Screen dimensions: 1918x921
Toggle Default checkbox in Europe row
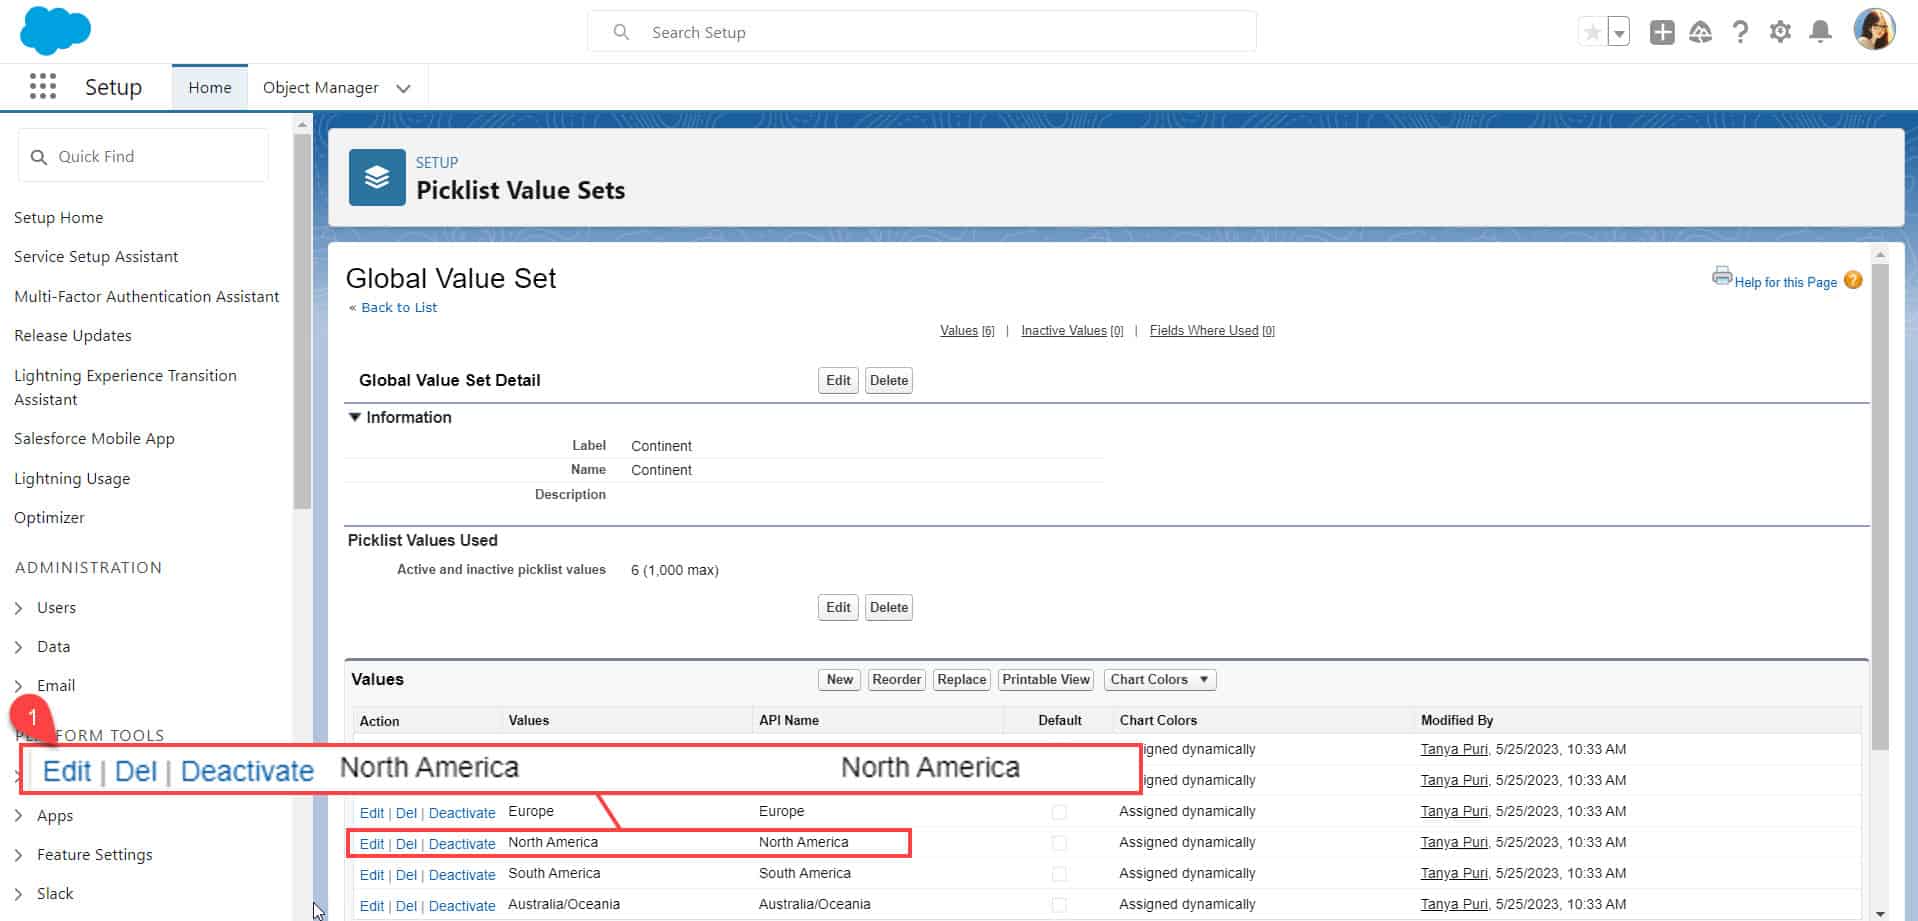tap(1059, 812)
